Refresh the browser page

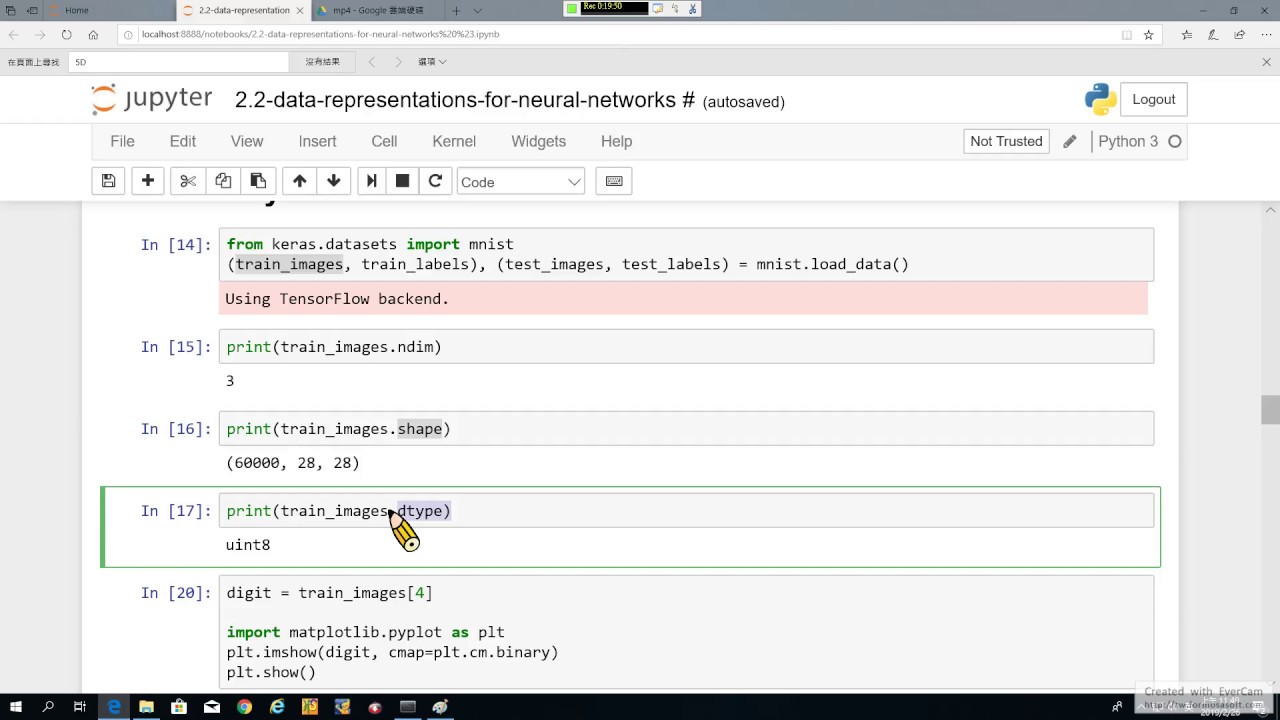tap(66, 34)
